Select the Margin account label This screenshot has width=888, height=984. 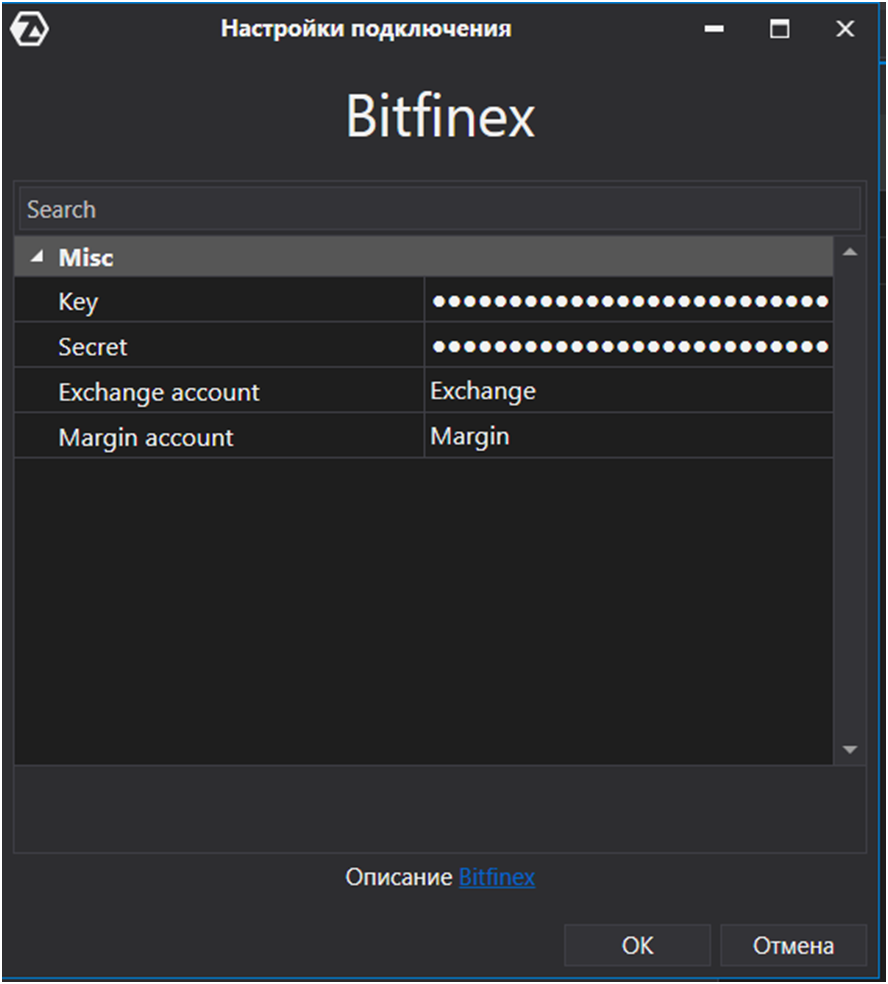coord(146,437)
